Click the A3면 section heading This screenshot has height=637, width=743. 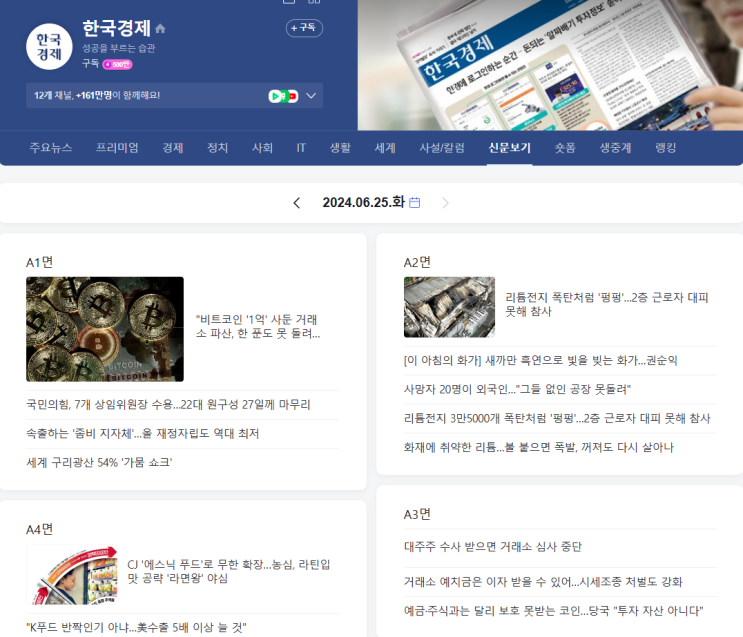tap(417, 514)
